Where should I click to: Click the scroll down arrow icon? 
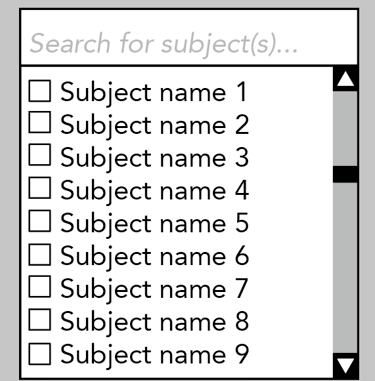click(x=345, y=366)
